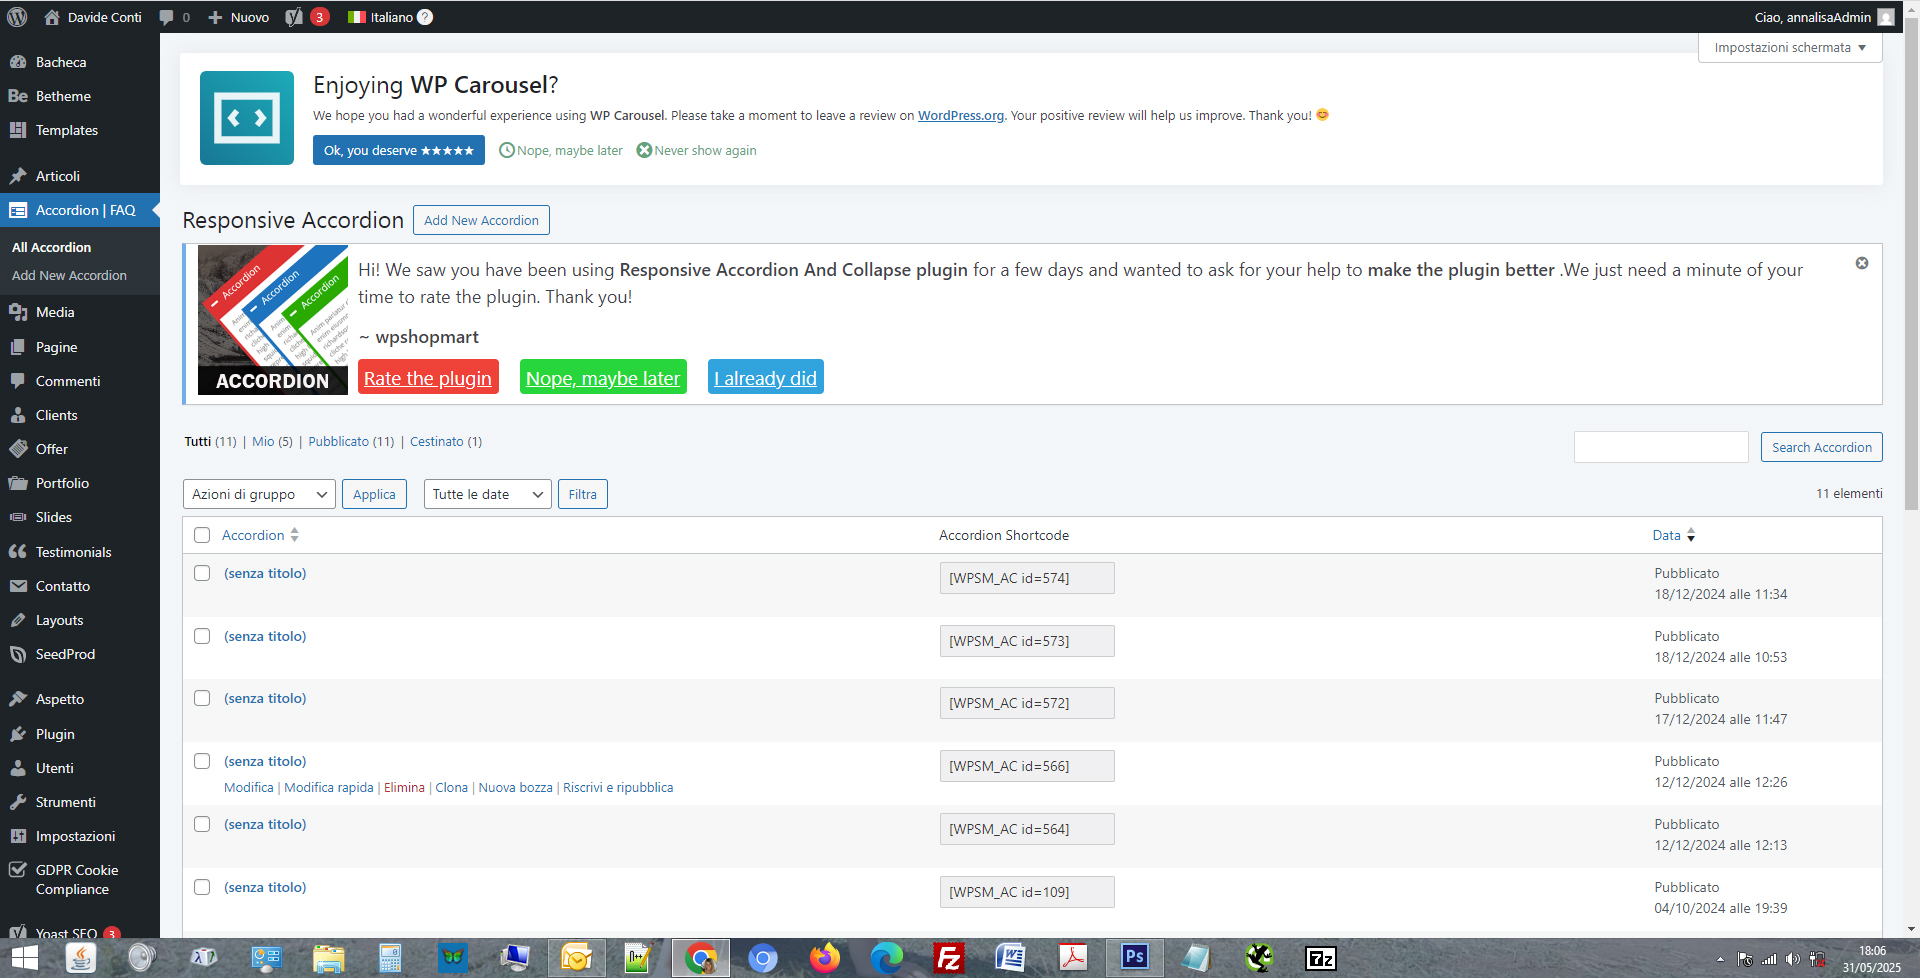Click the Commenti sidebar icon

[18, 381]
